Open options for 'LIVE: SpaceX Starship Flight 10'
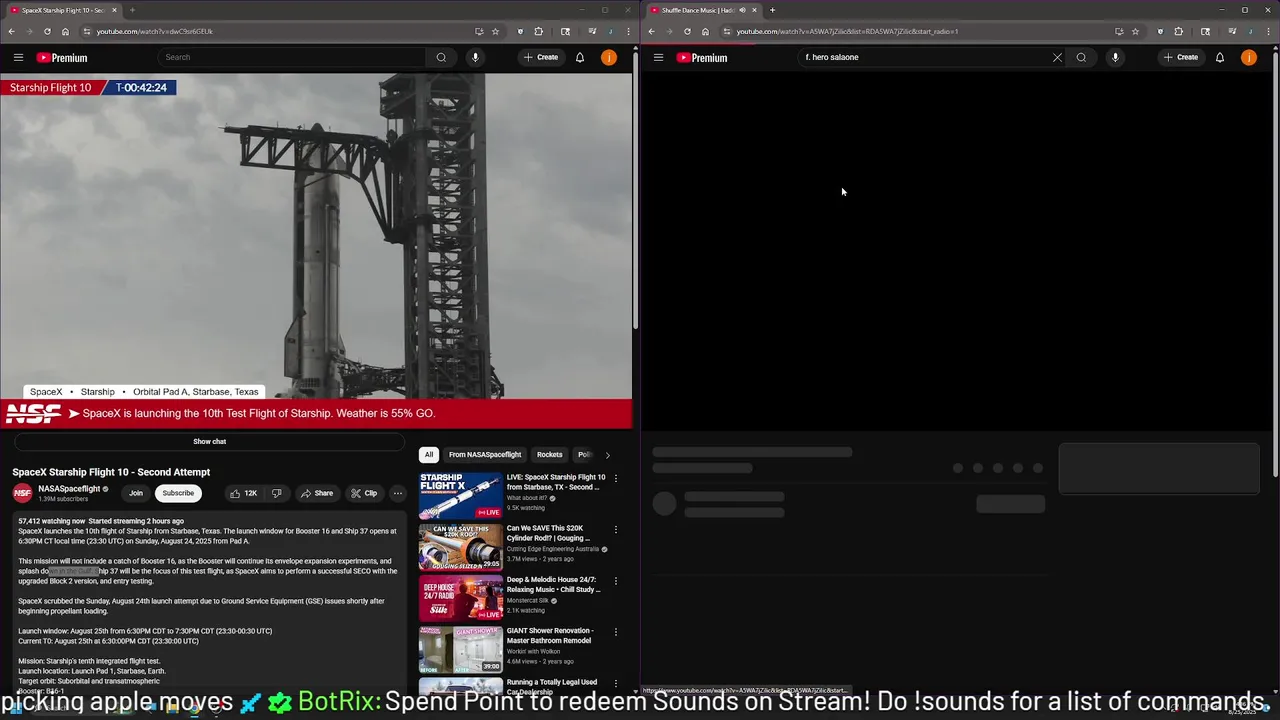Screen dimensions: 1280x720 tap(616, 478)
